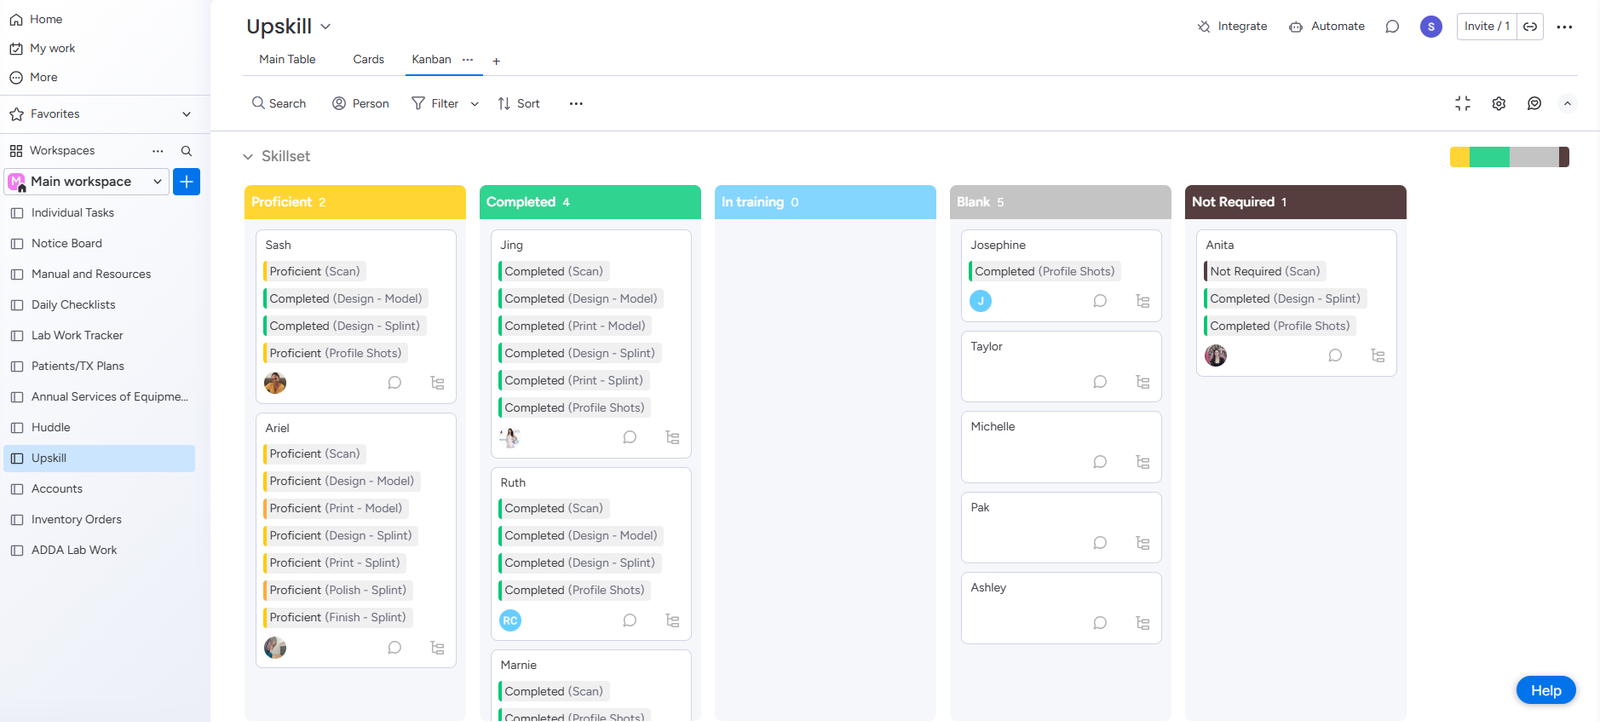Screen dimensions: 1600x722
Task: Add new item with blue plus button
Action: tap(186, 182)
